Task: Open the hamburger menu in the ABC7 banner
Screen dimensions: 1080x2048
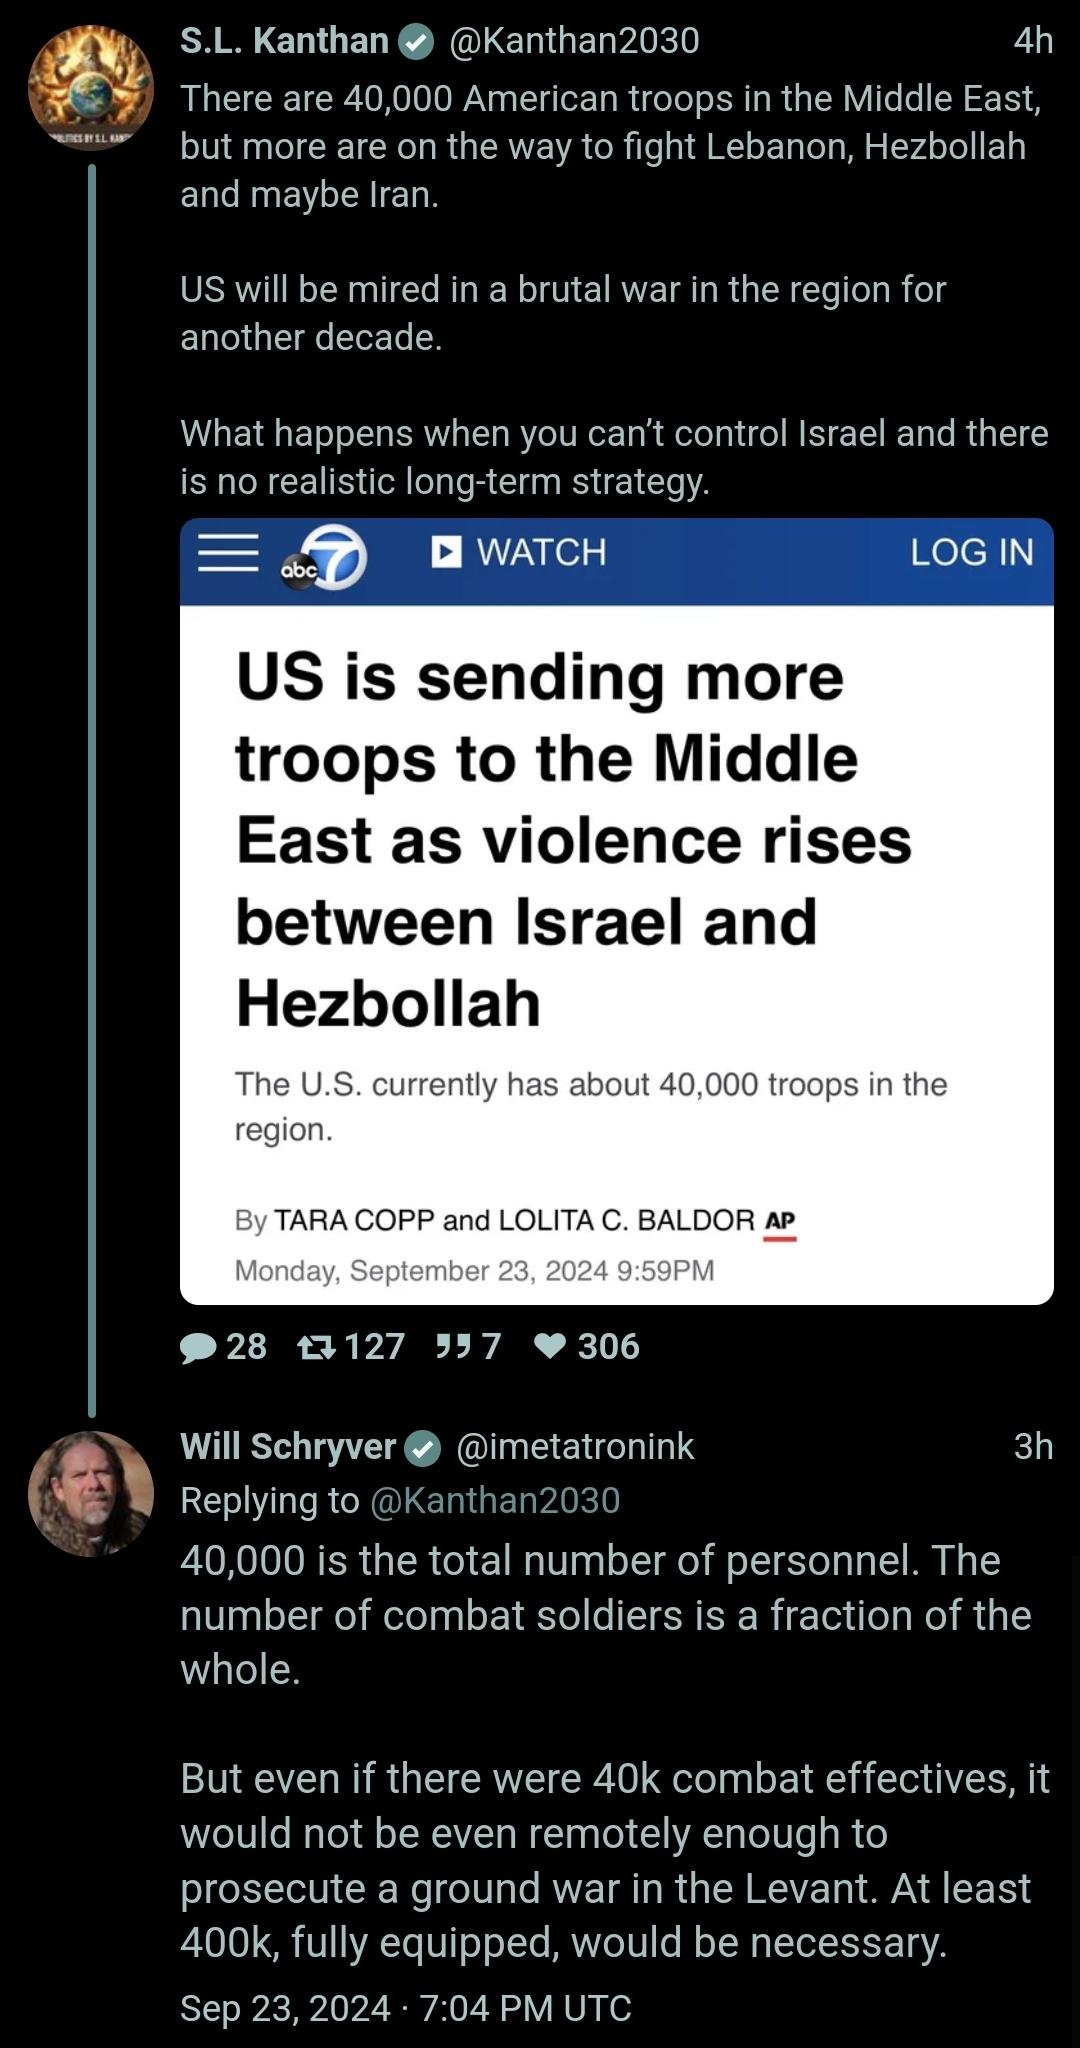Action: point(228,552)
